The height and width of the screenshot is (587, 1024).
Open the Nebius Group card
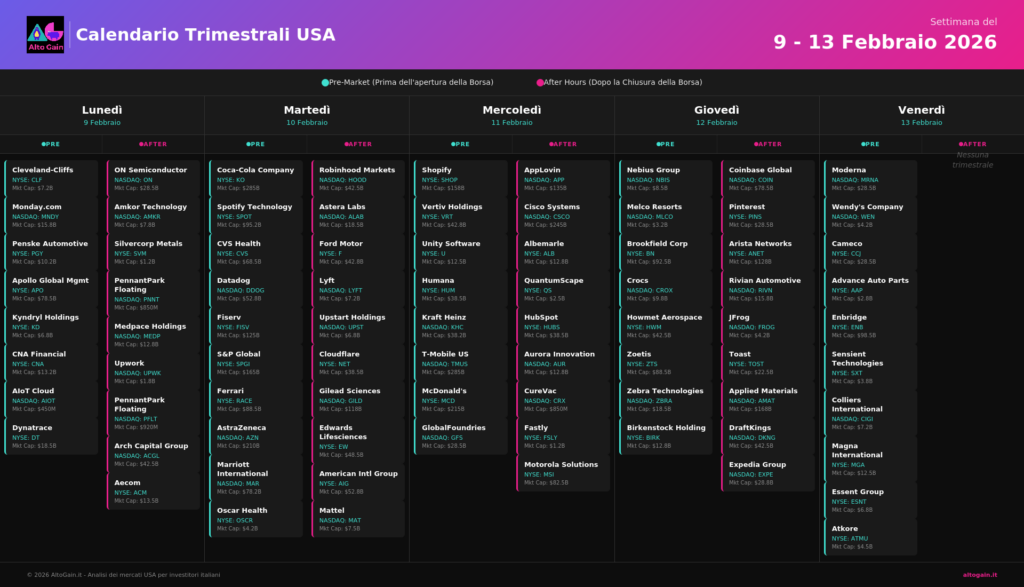click(x=666, y=178)
